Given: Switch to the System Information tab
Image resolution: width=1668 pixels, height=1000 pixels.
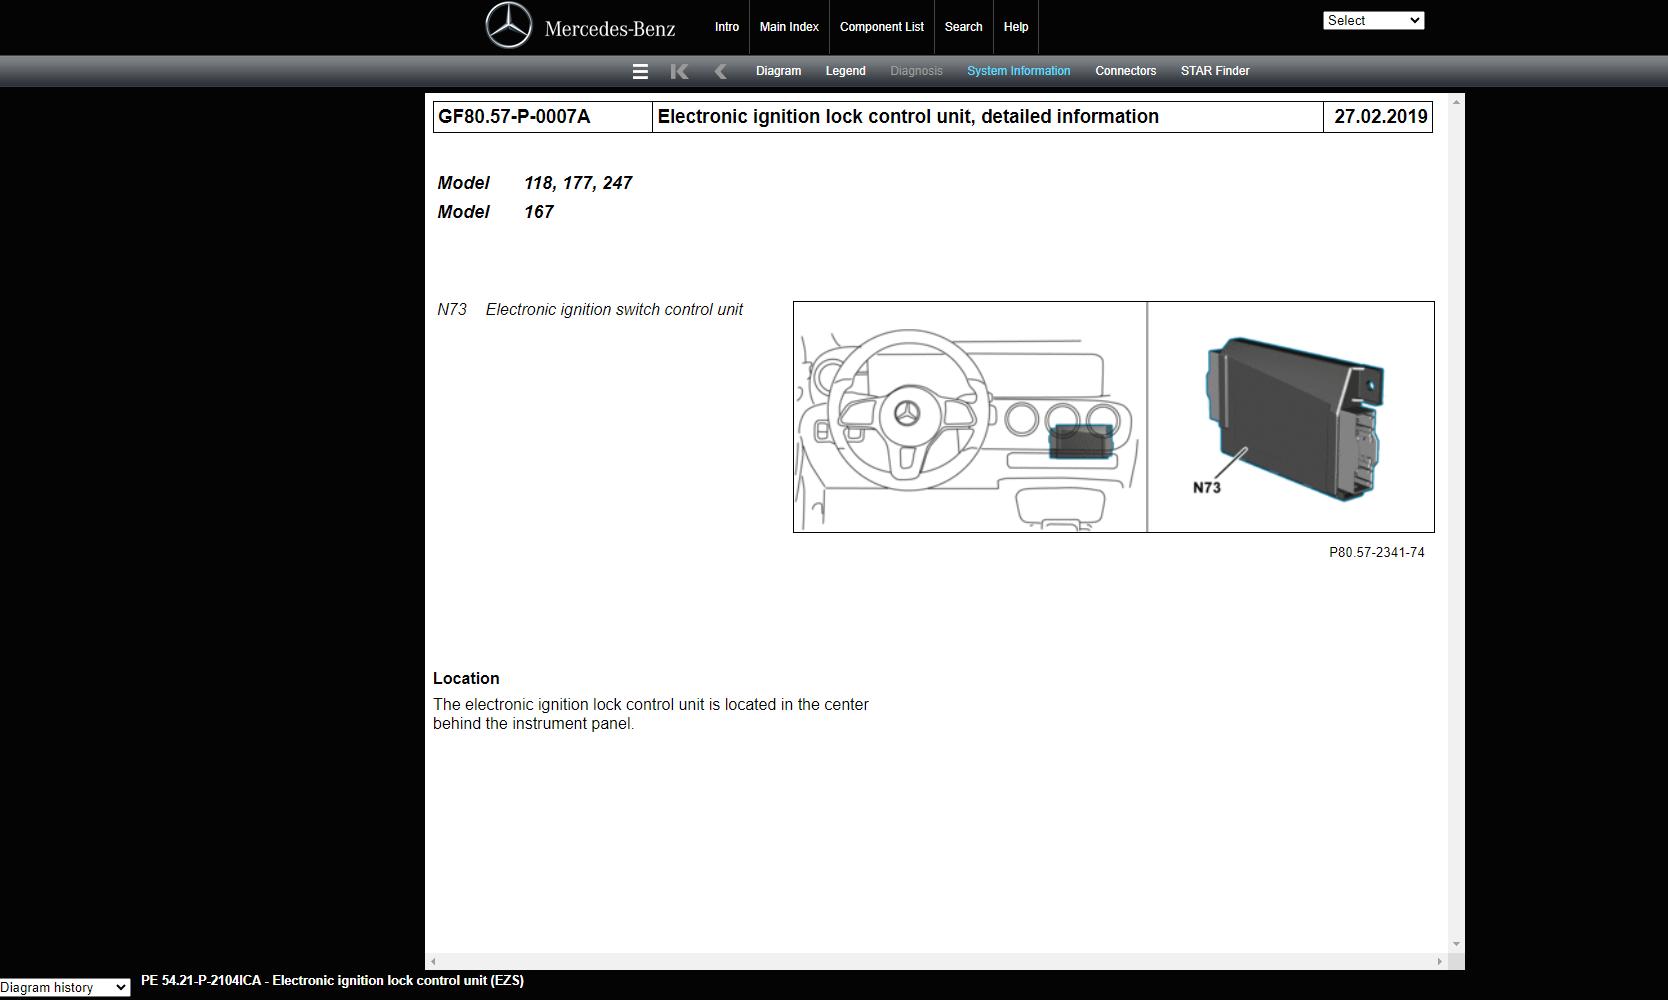Looking at the screenshot, I should [x=1018, y=71].
